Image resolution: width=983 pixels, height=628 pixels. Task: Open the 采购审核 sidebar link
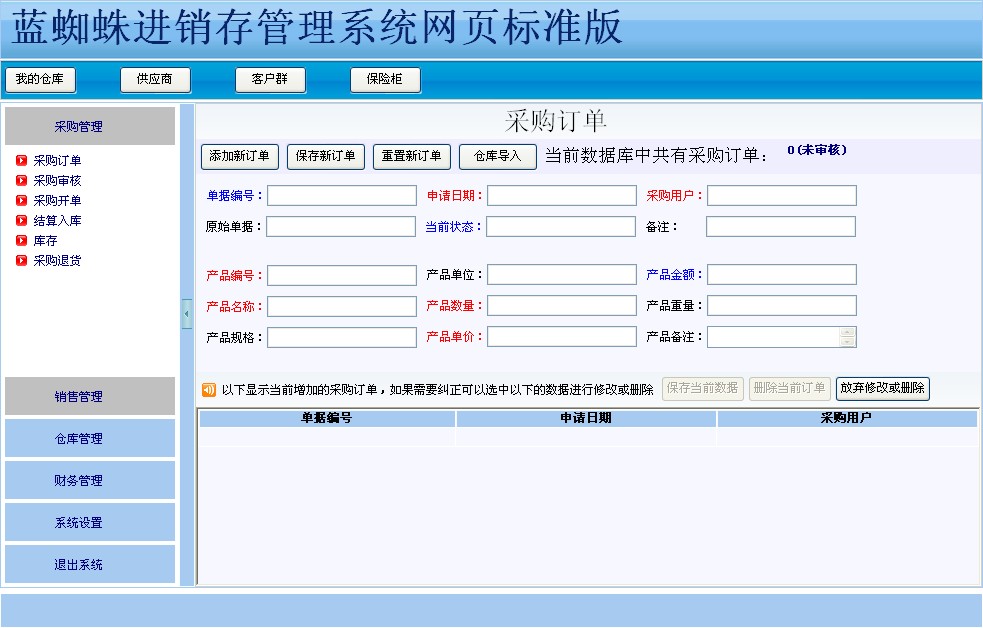[x=57, y=181]
